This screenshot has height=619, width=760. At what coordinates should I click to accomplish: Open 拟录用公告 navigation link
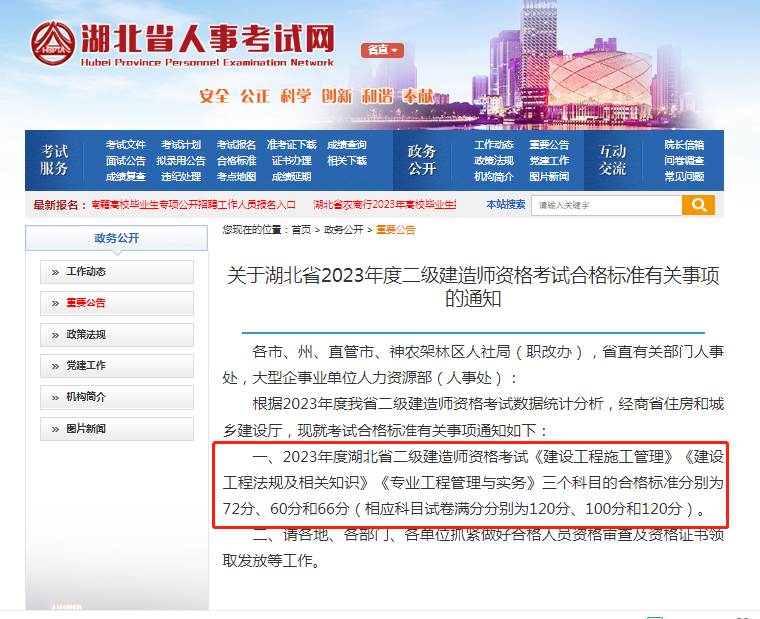[181, 160]
